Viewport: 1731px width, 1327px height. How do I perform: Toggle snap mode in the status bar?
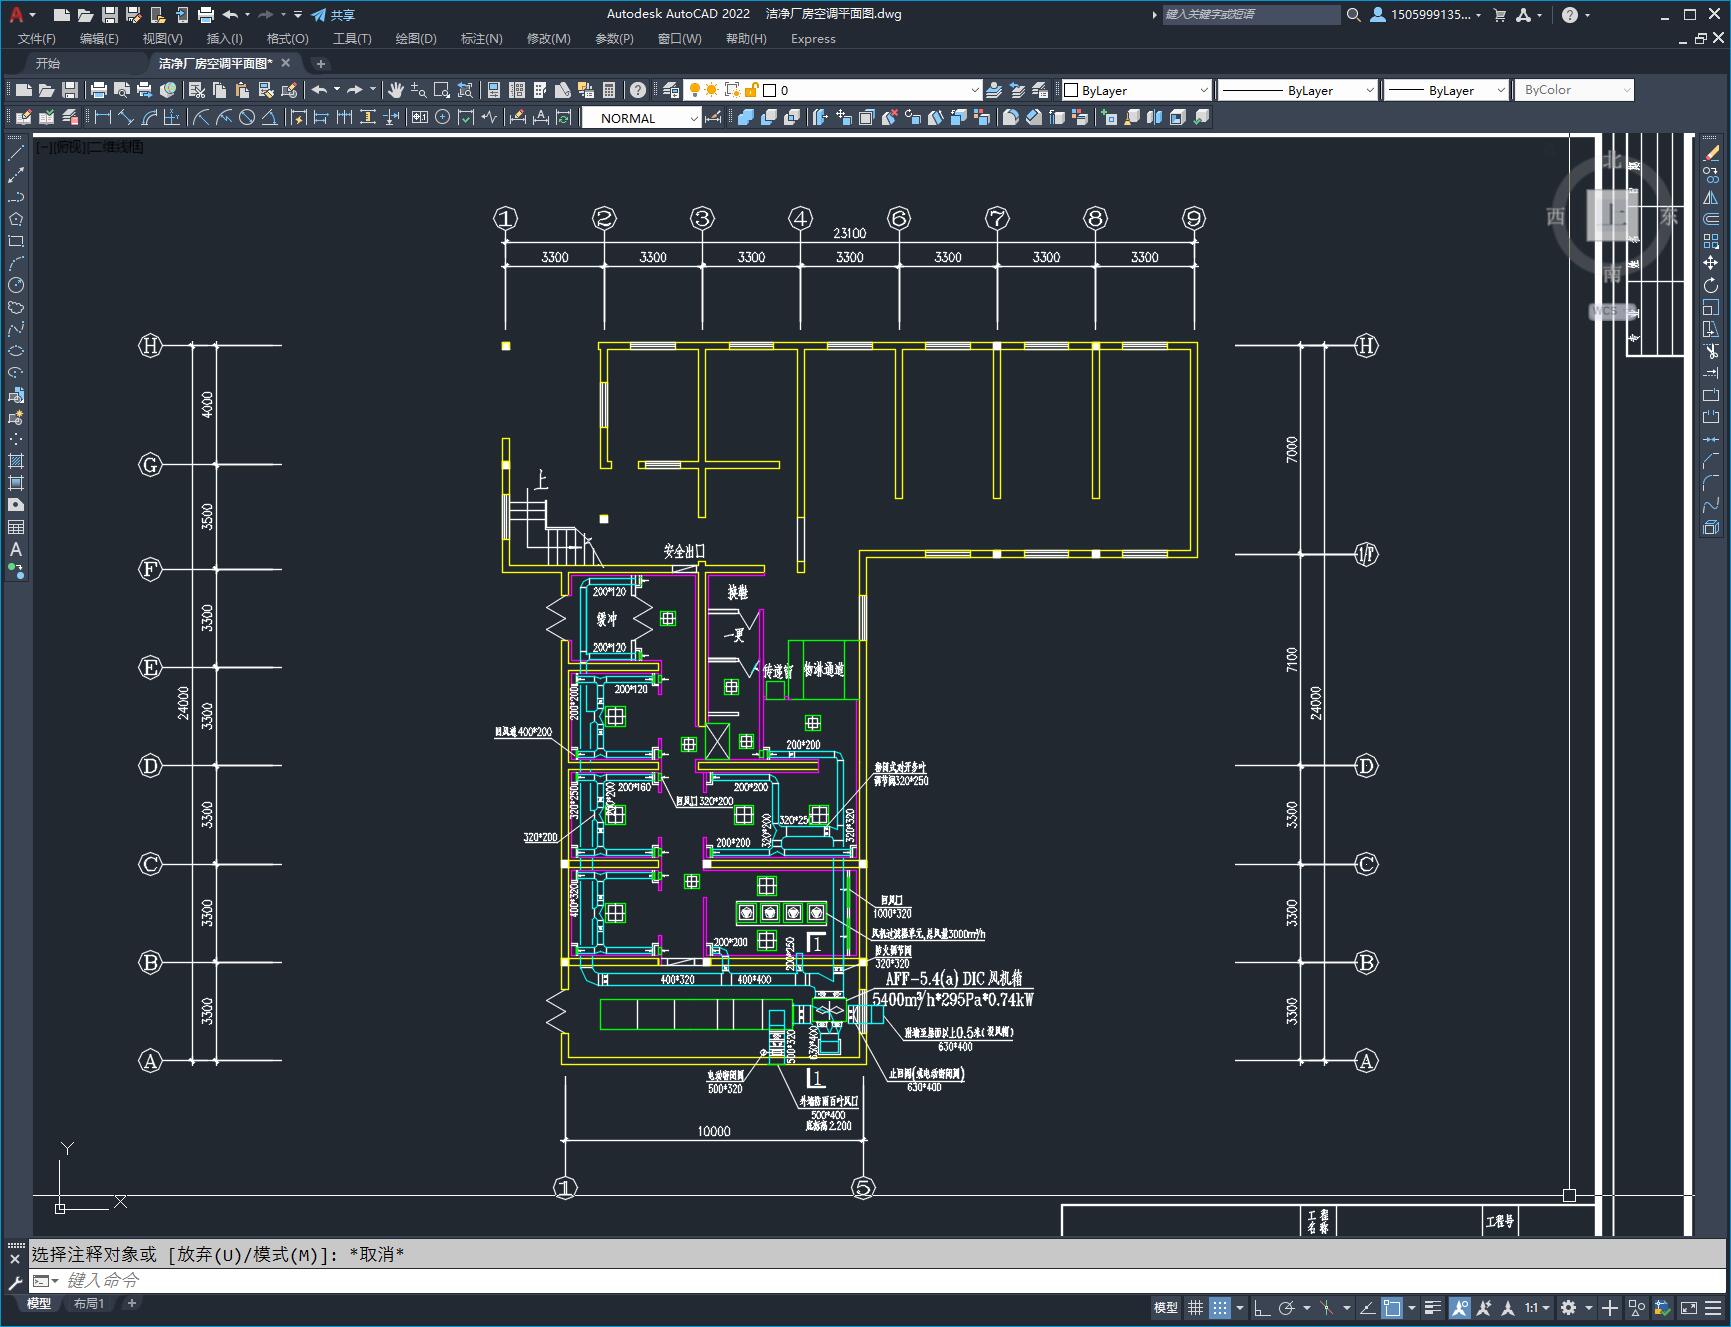coord(1219,1307)
